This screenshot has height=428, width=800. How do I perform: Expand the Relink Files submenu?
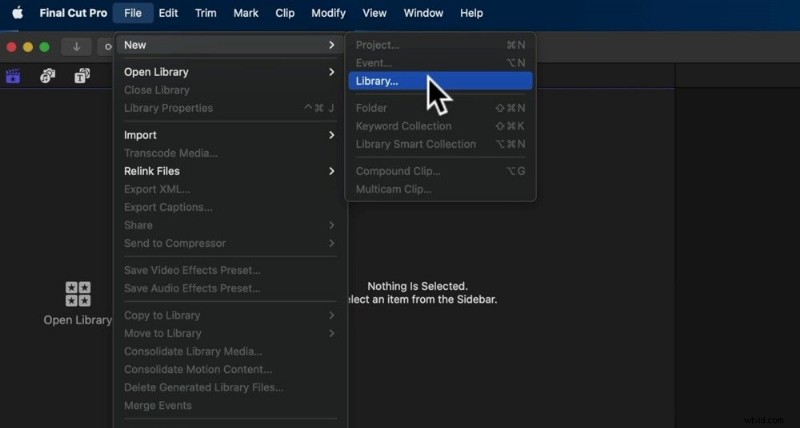332,171
